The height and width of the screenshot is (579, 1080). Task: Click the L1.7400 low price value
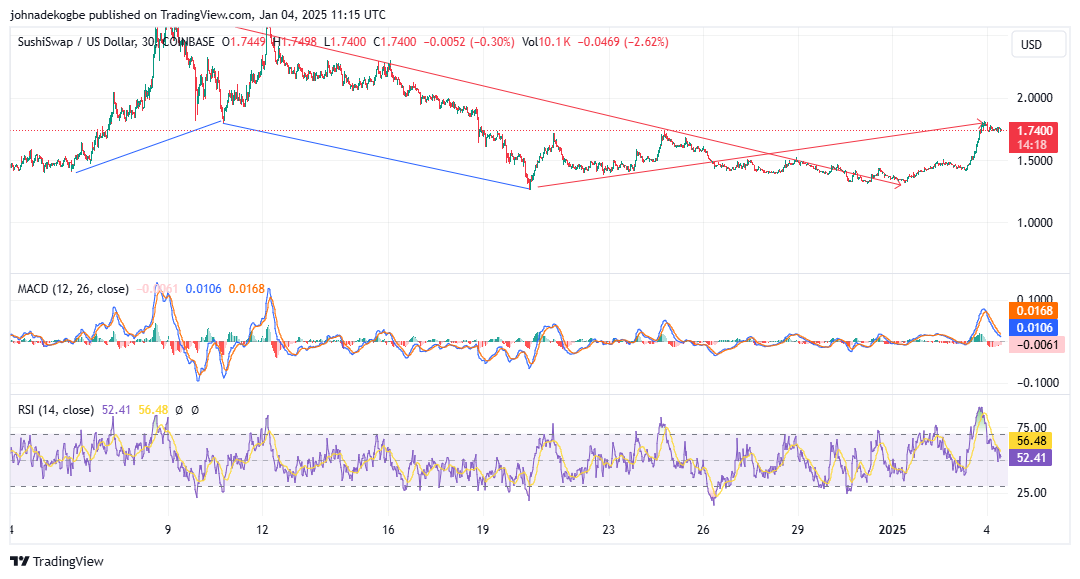[x=345, y=42]
